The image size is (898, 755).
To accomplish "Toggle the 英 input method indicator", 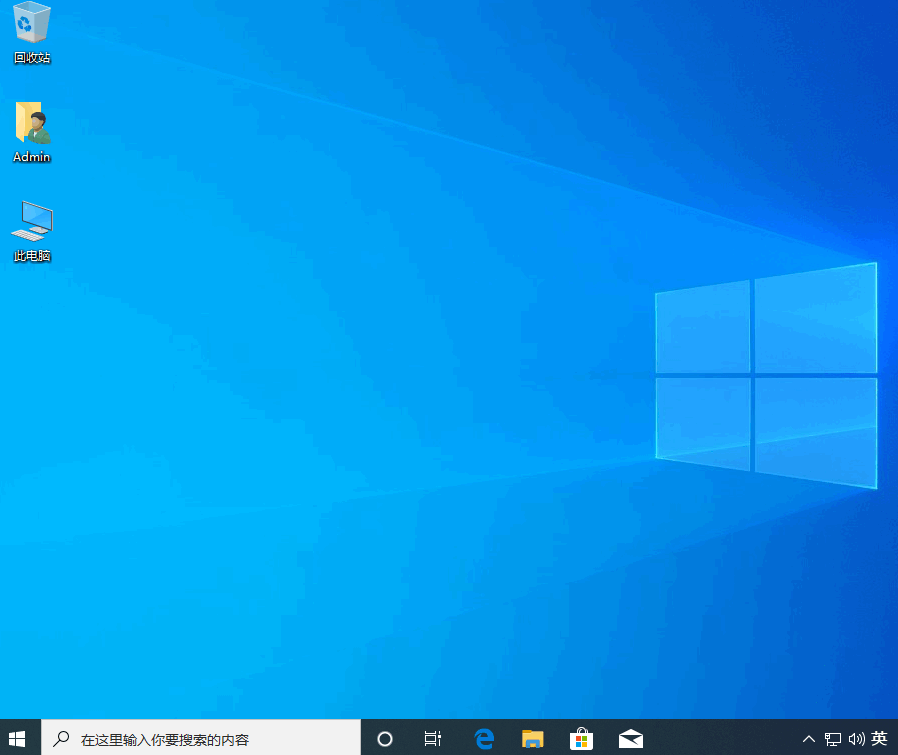I will [x=879, y=739].
